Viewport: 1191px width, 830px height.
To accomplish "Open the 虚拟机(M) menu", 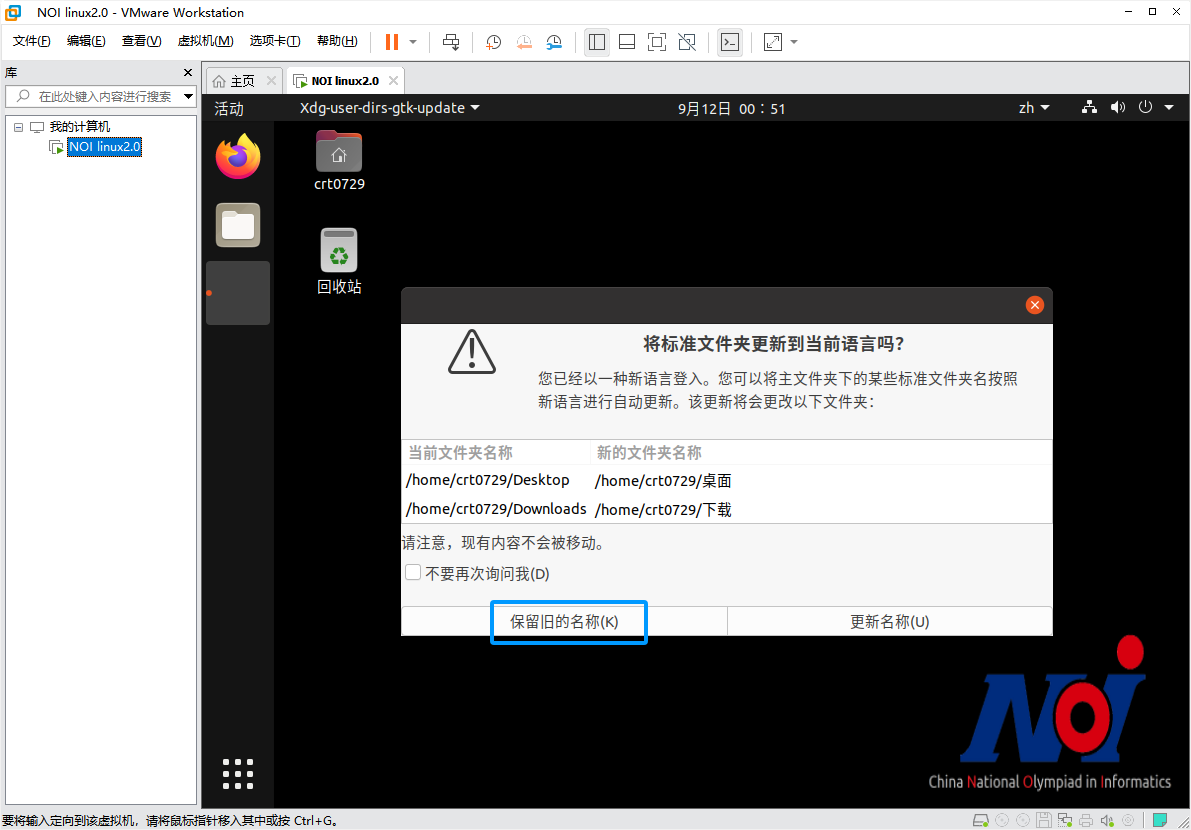I will 205,41.
